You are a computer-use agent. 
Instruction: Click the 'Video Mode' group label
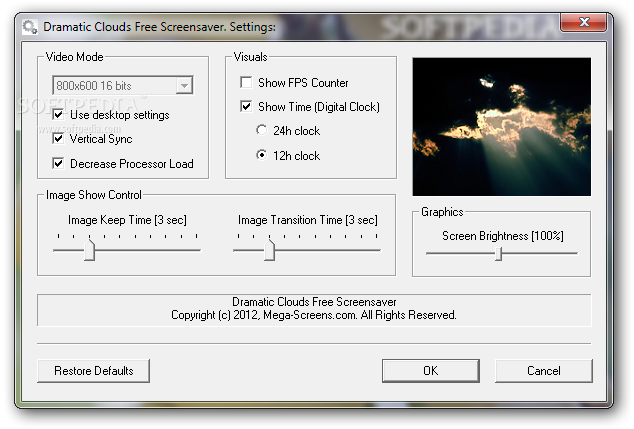[x=74, y=57]
